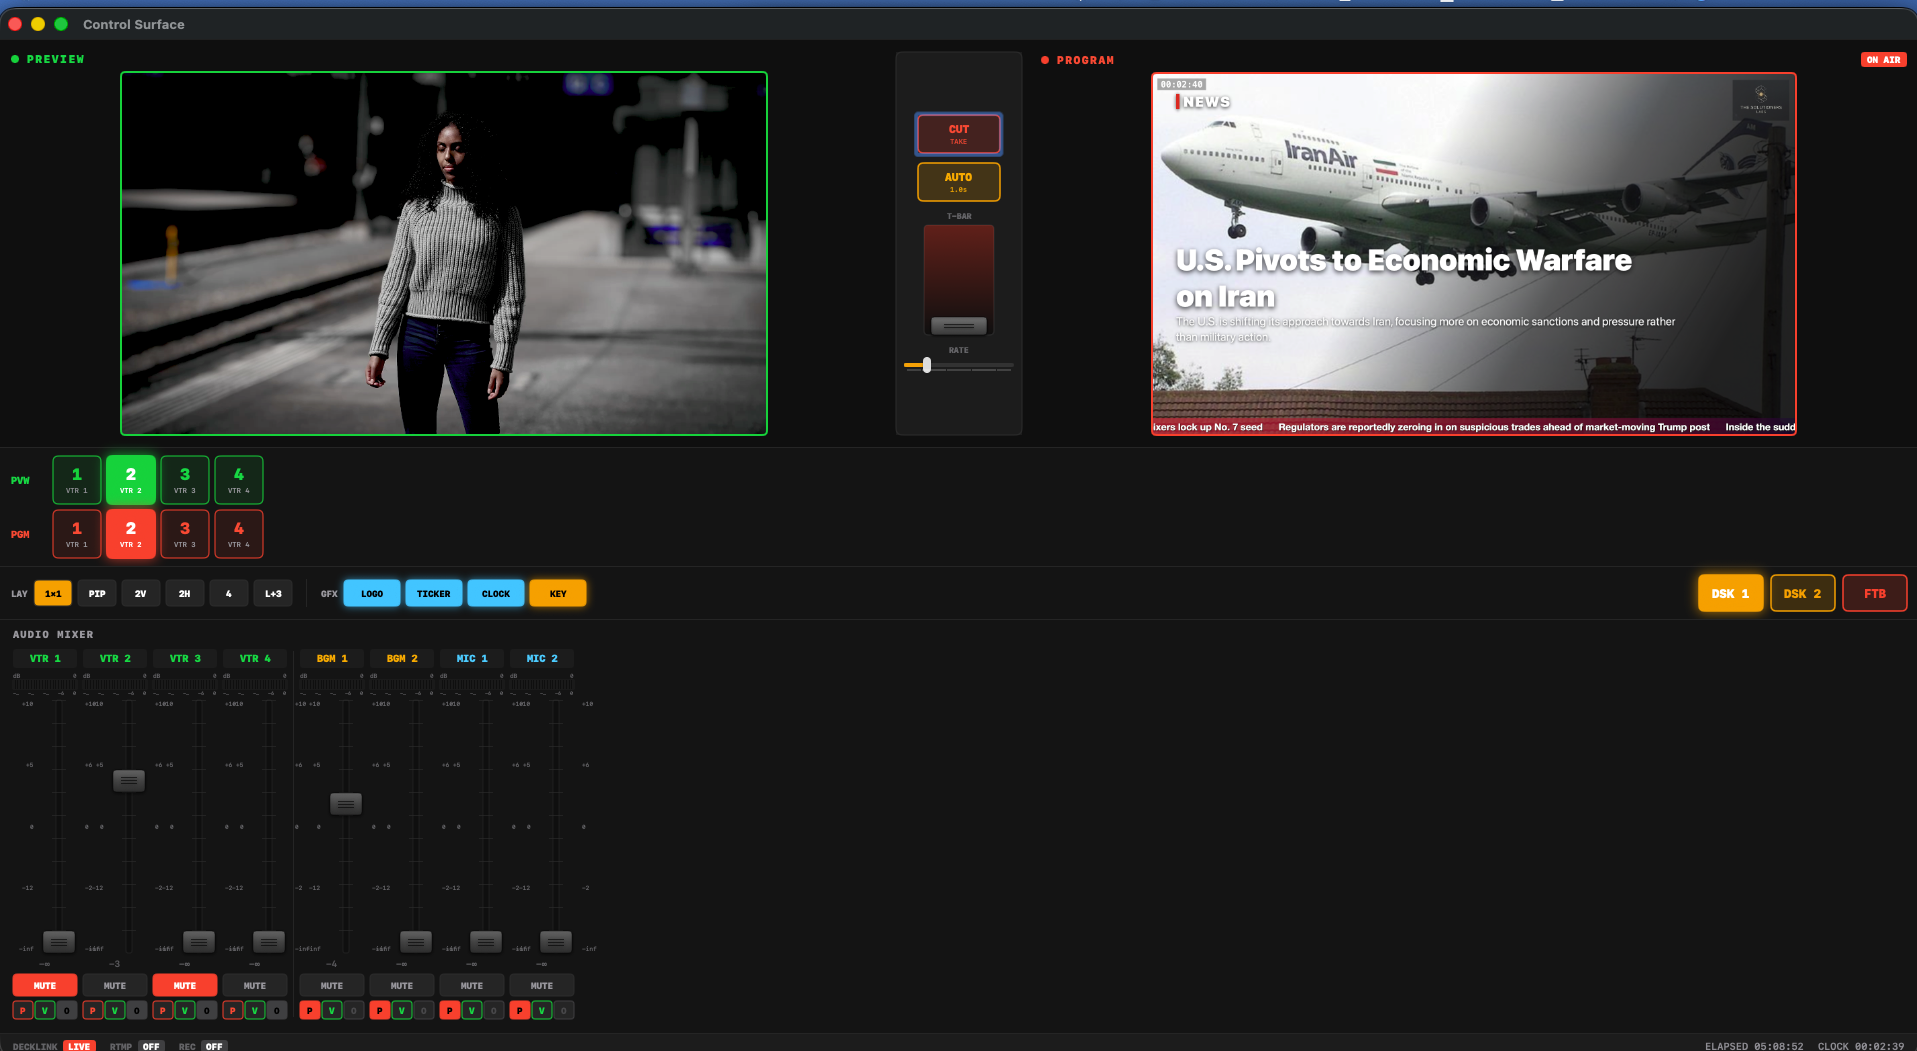
Task: Toggle the LOGO graphic
Action: click(x=372, y=593)
